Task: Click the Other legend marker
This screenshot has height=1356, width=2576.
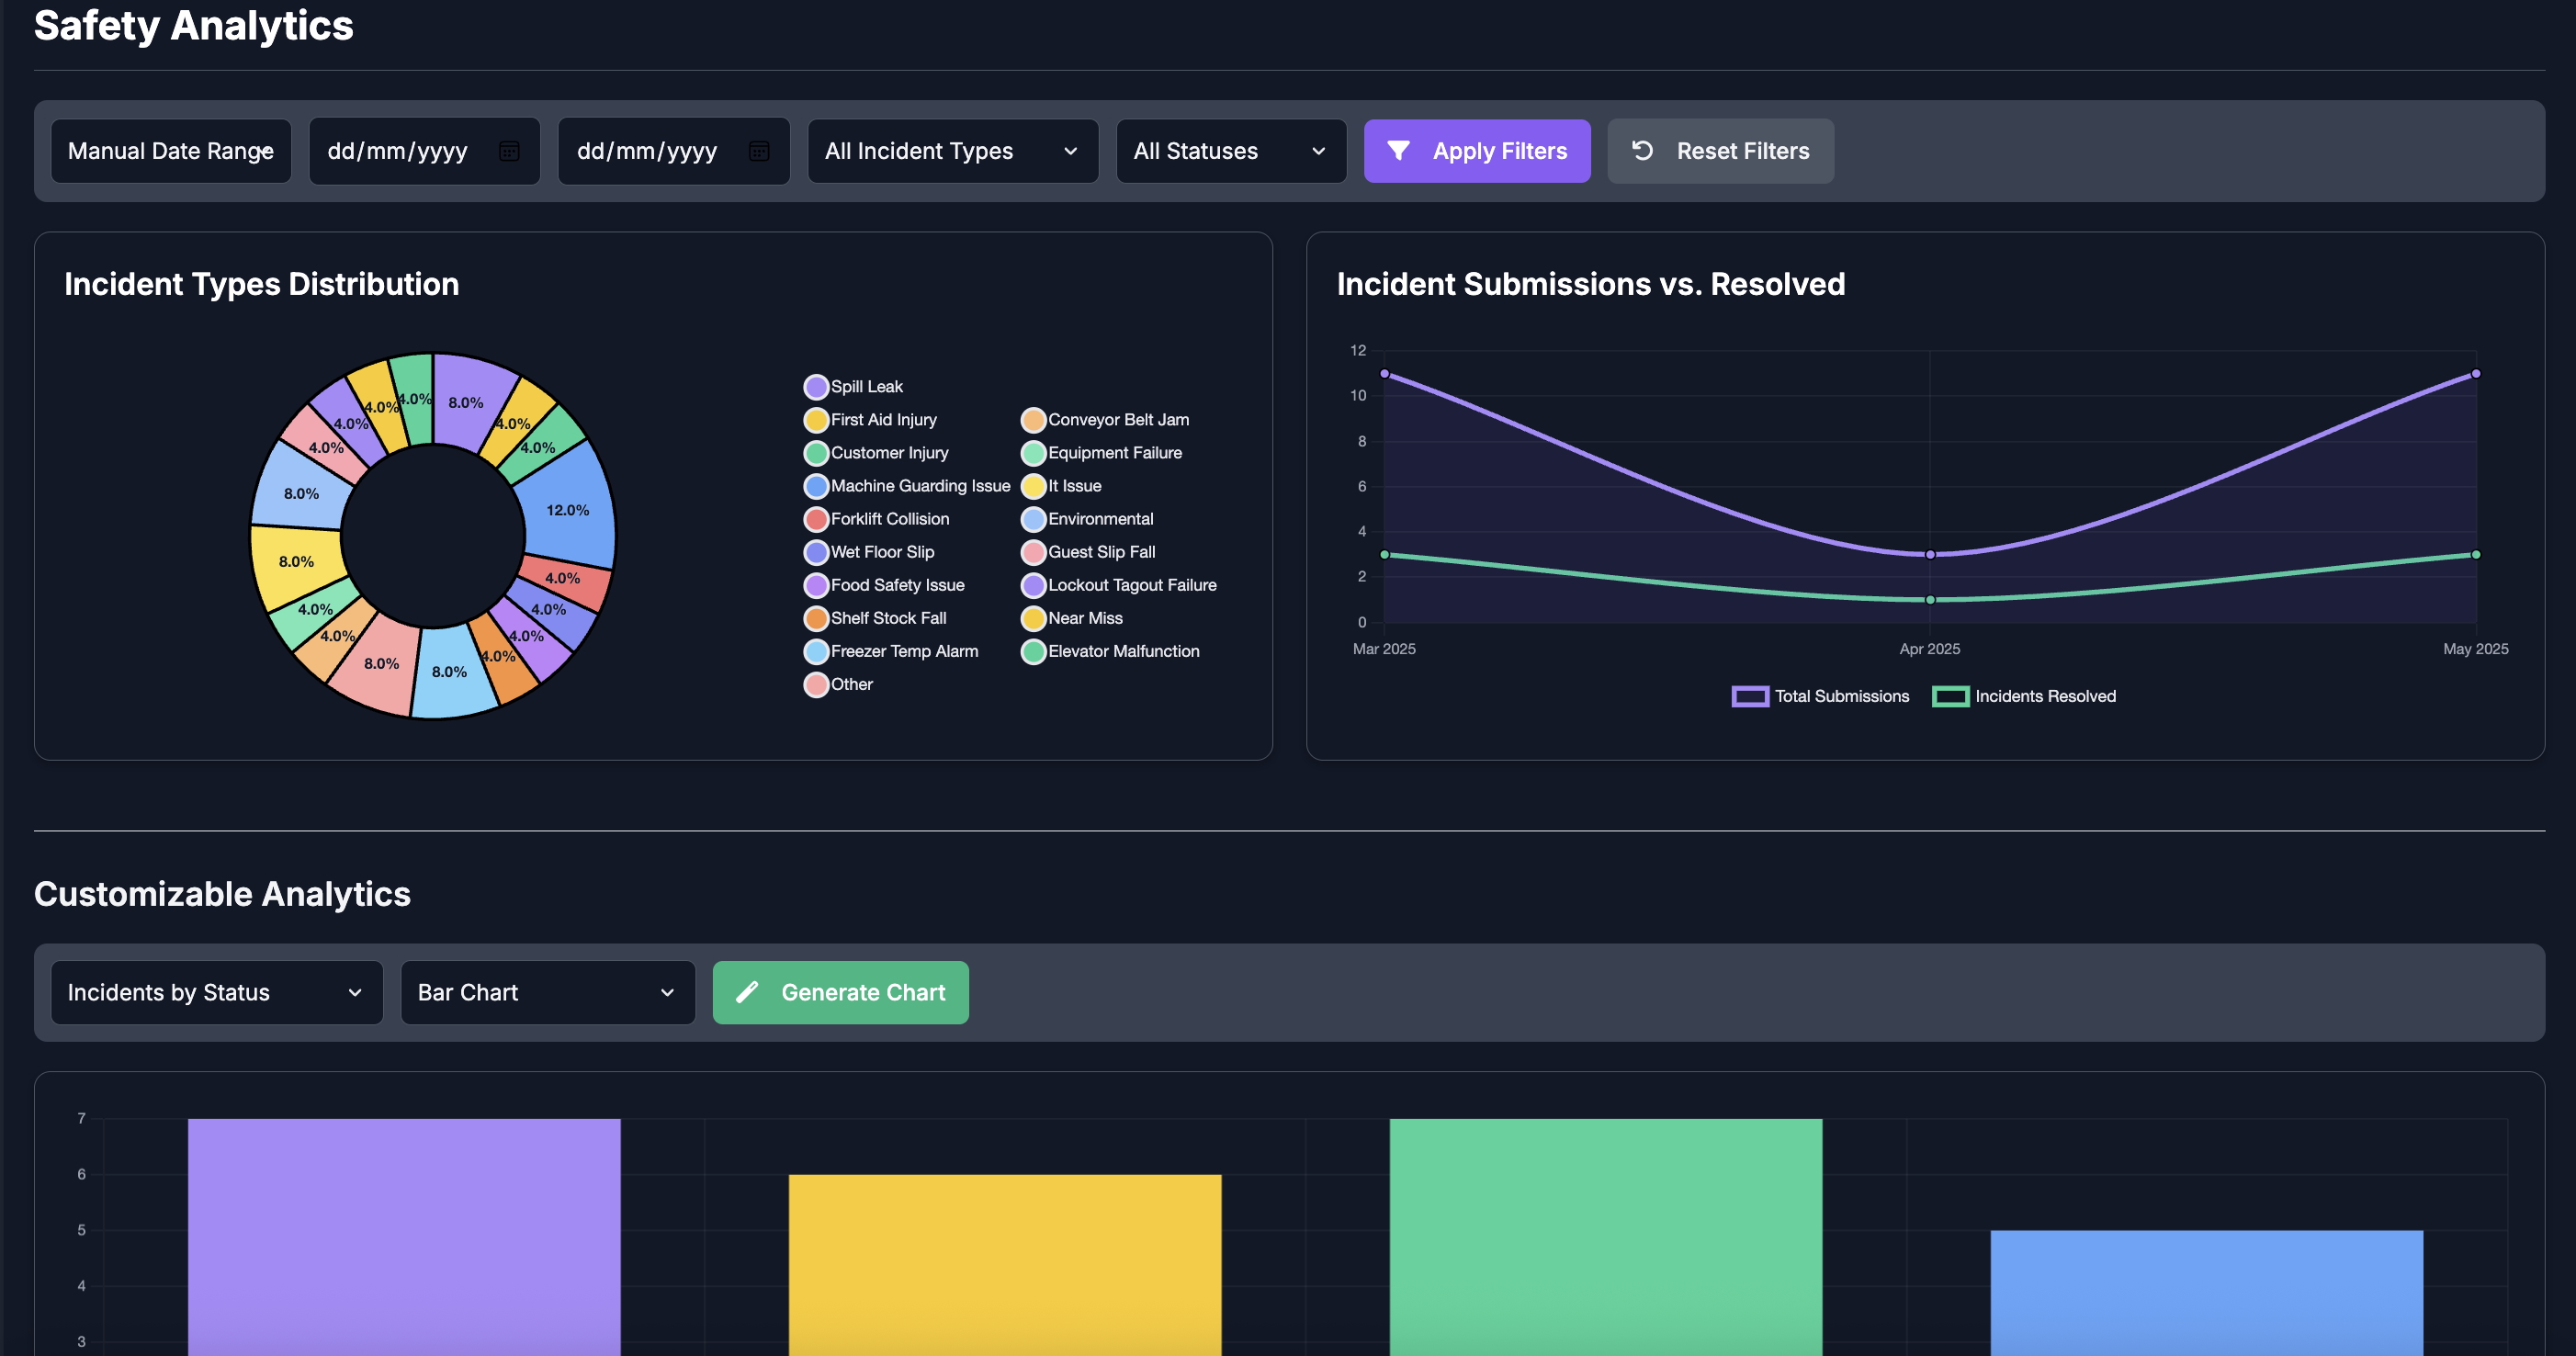Action: tap(816, 684)
